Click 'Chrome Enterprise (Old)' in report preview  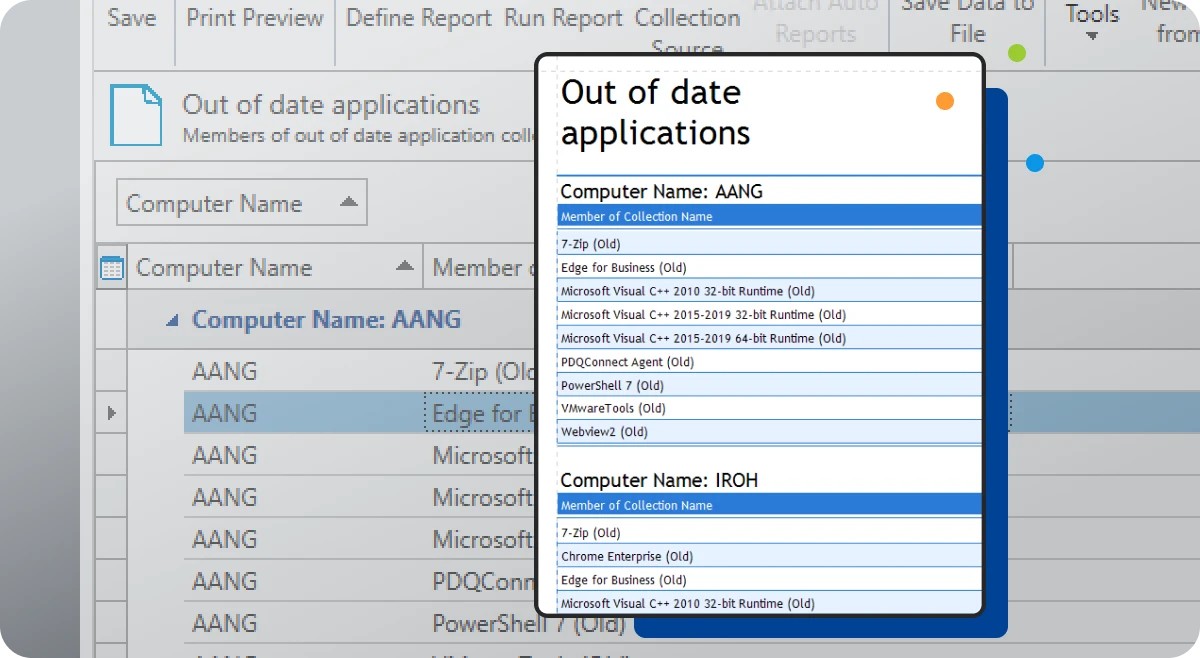(x=627, y=556)
